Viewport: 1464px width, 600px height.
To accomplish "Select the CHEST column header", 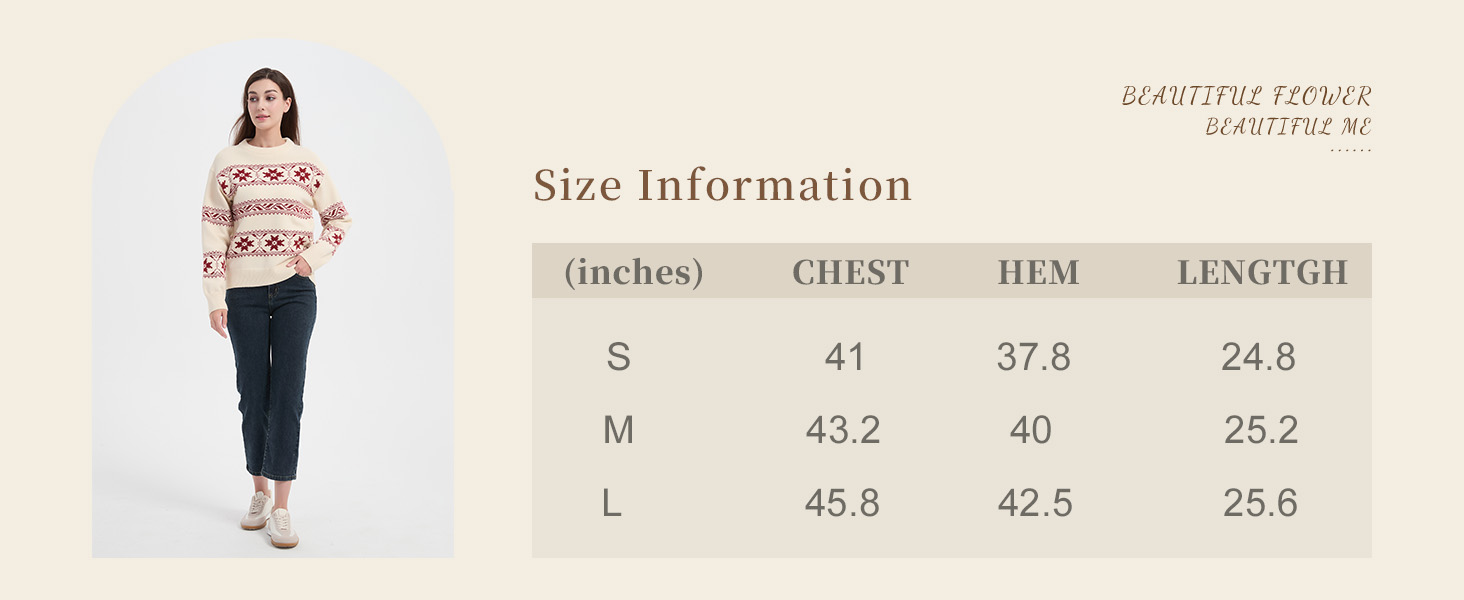I will click(850, 272).
